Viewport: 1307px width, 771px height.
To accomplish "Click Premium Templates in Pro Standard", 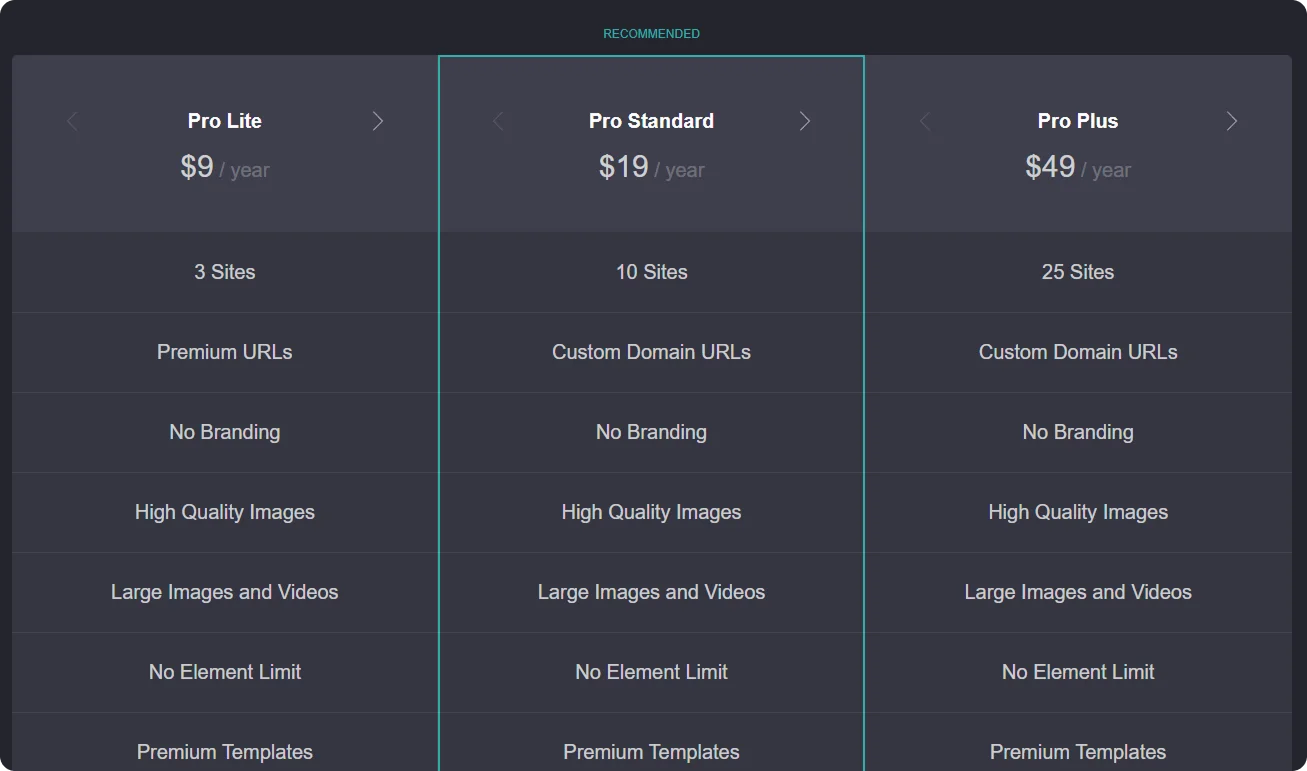I will click(652, 752).
